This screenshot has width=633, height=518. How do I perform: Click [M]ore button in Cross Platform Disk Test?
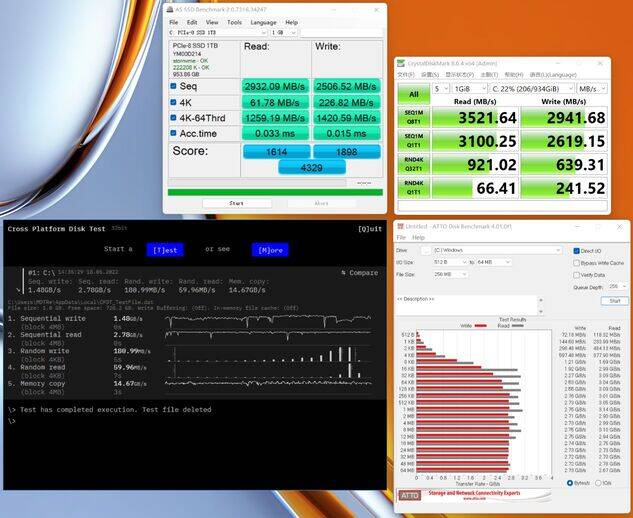click(270, 250)
